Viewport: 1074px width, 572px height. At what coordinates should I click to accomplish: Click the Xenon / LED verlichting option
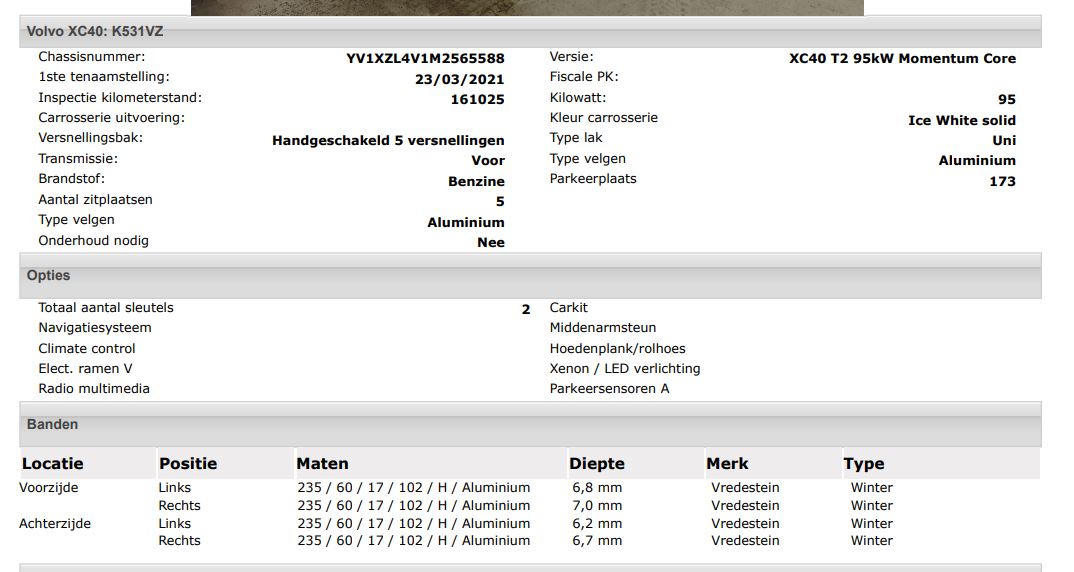[624, 368]
